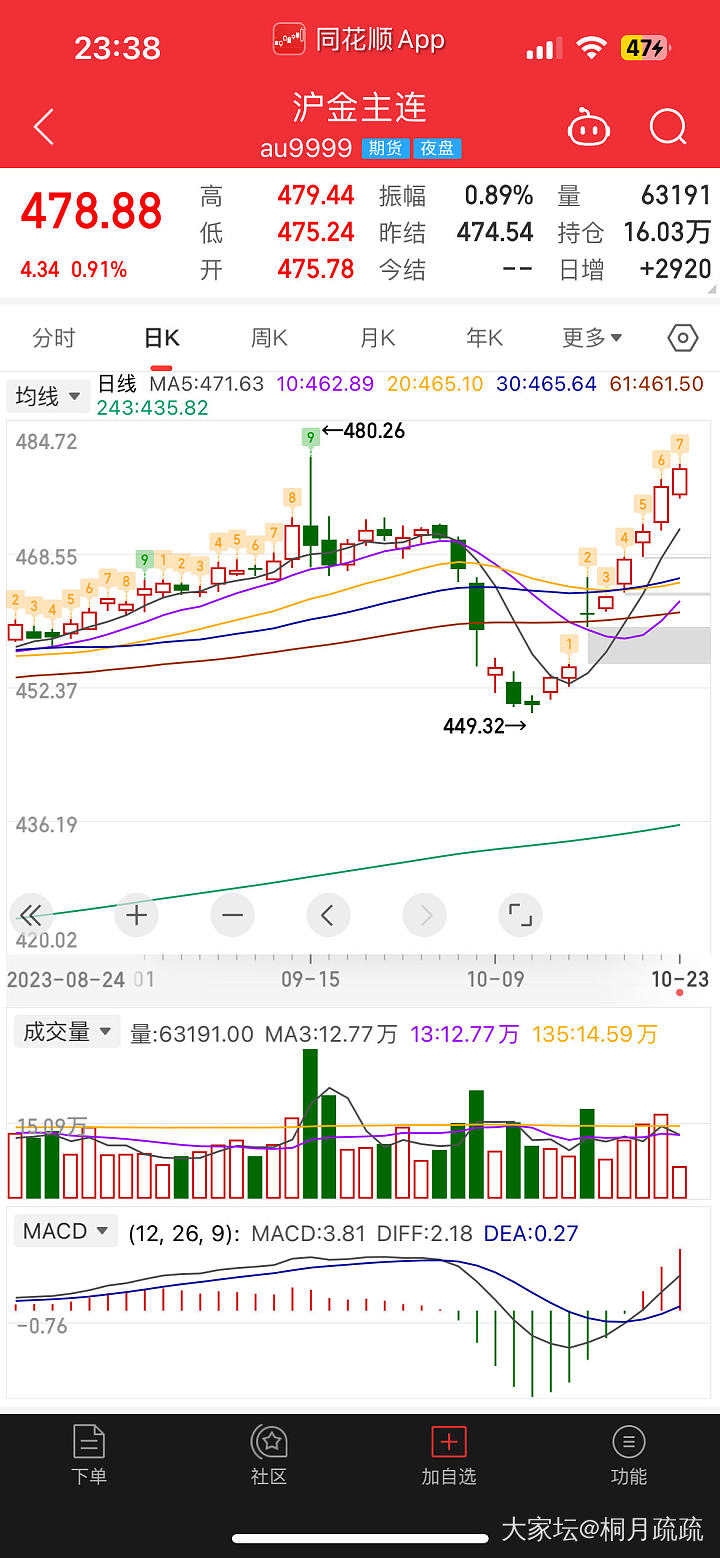Open chart settings hexagon icon

[x=682, y=338]
